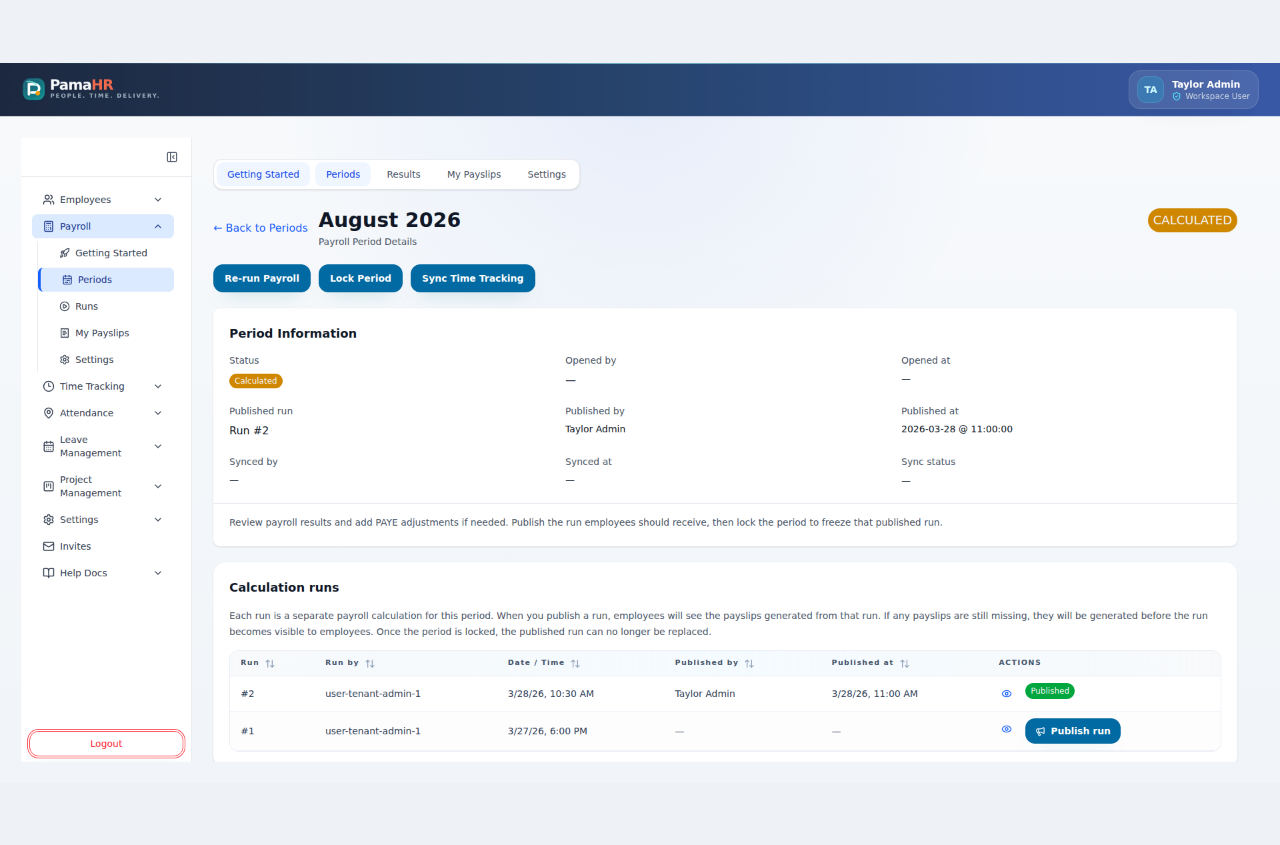Viewport: 1280px width, 845px height.
Task: Click Taylor Admin in the run #2 row
Action: click(705, 694)
